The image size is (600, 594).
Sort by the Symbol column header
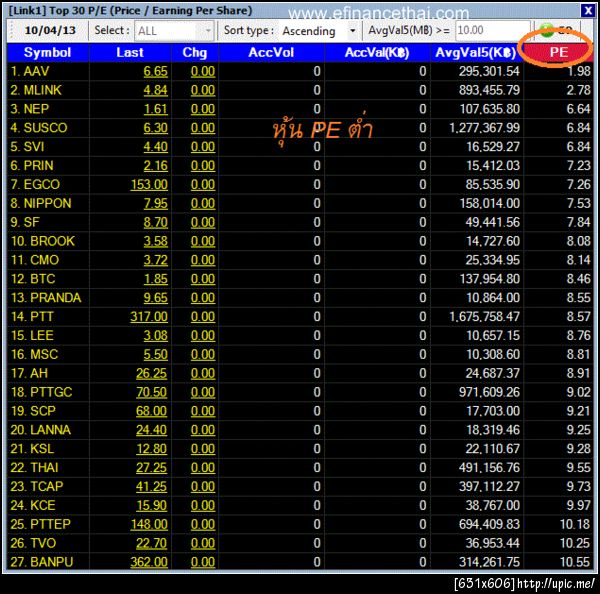(x=47, y=52)
